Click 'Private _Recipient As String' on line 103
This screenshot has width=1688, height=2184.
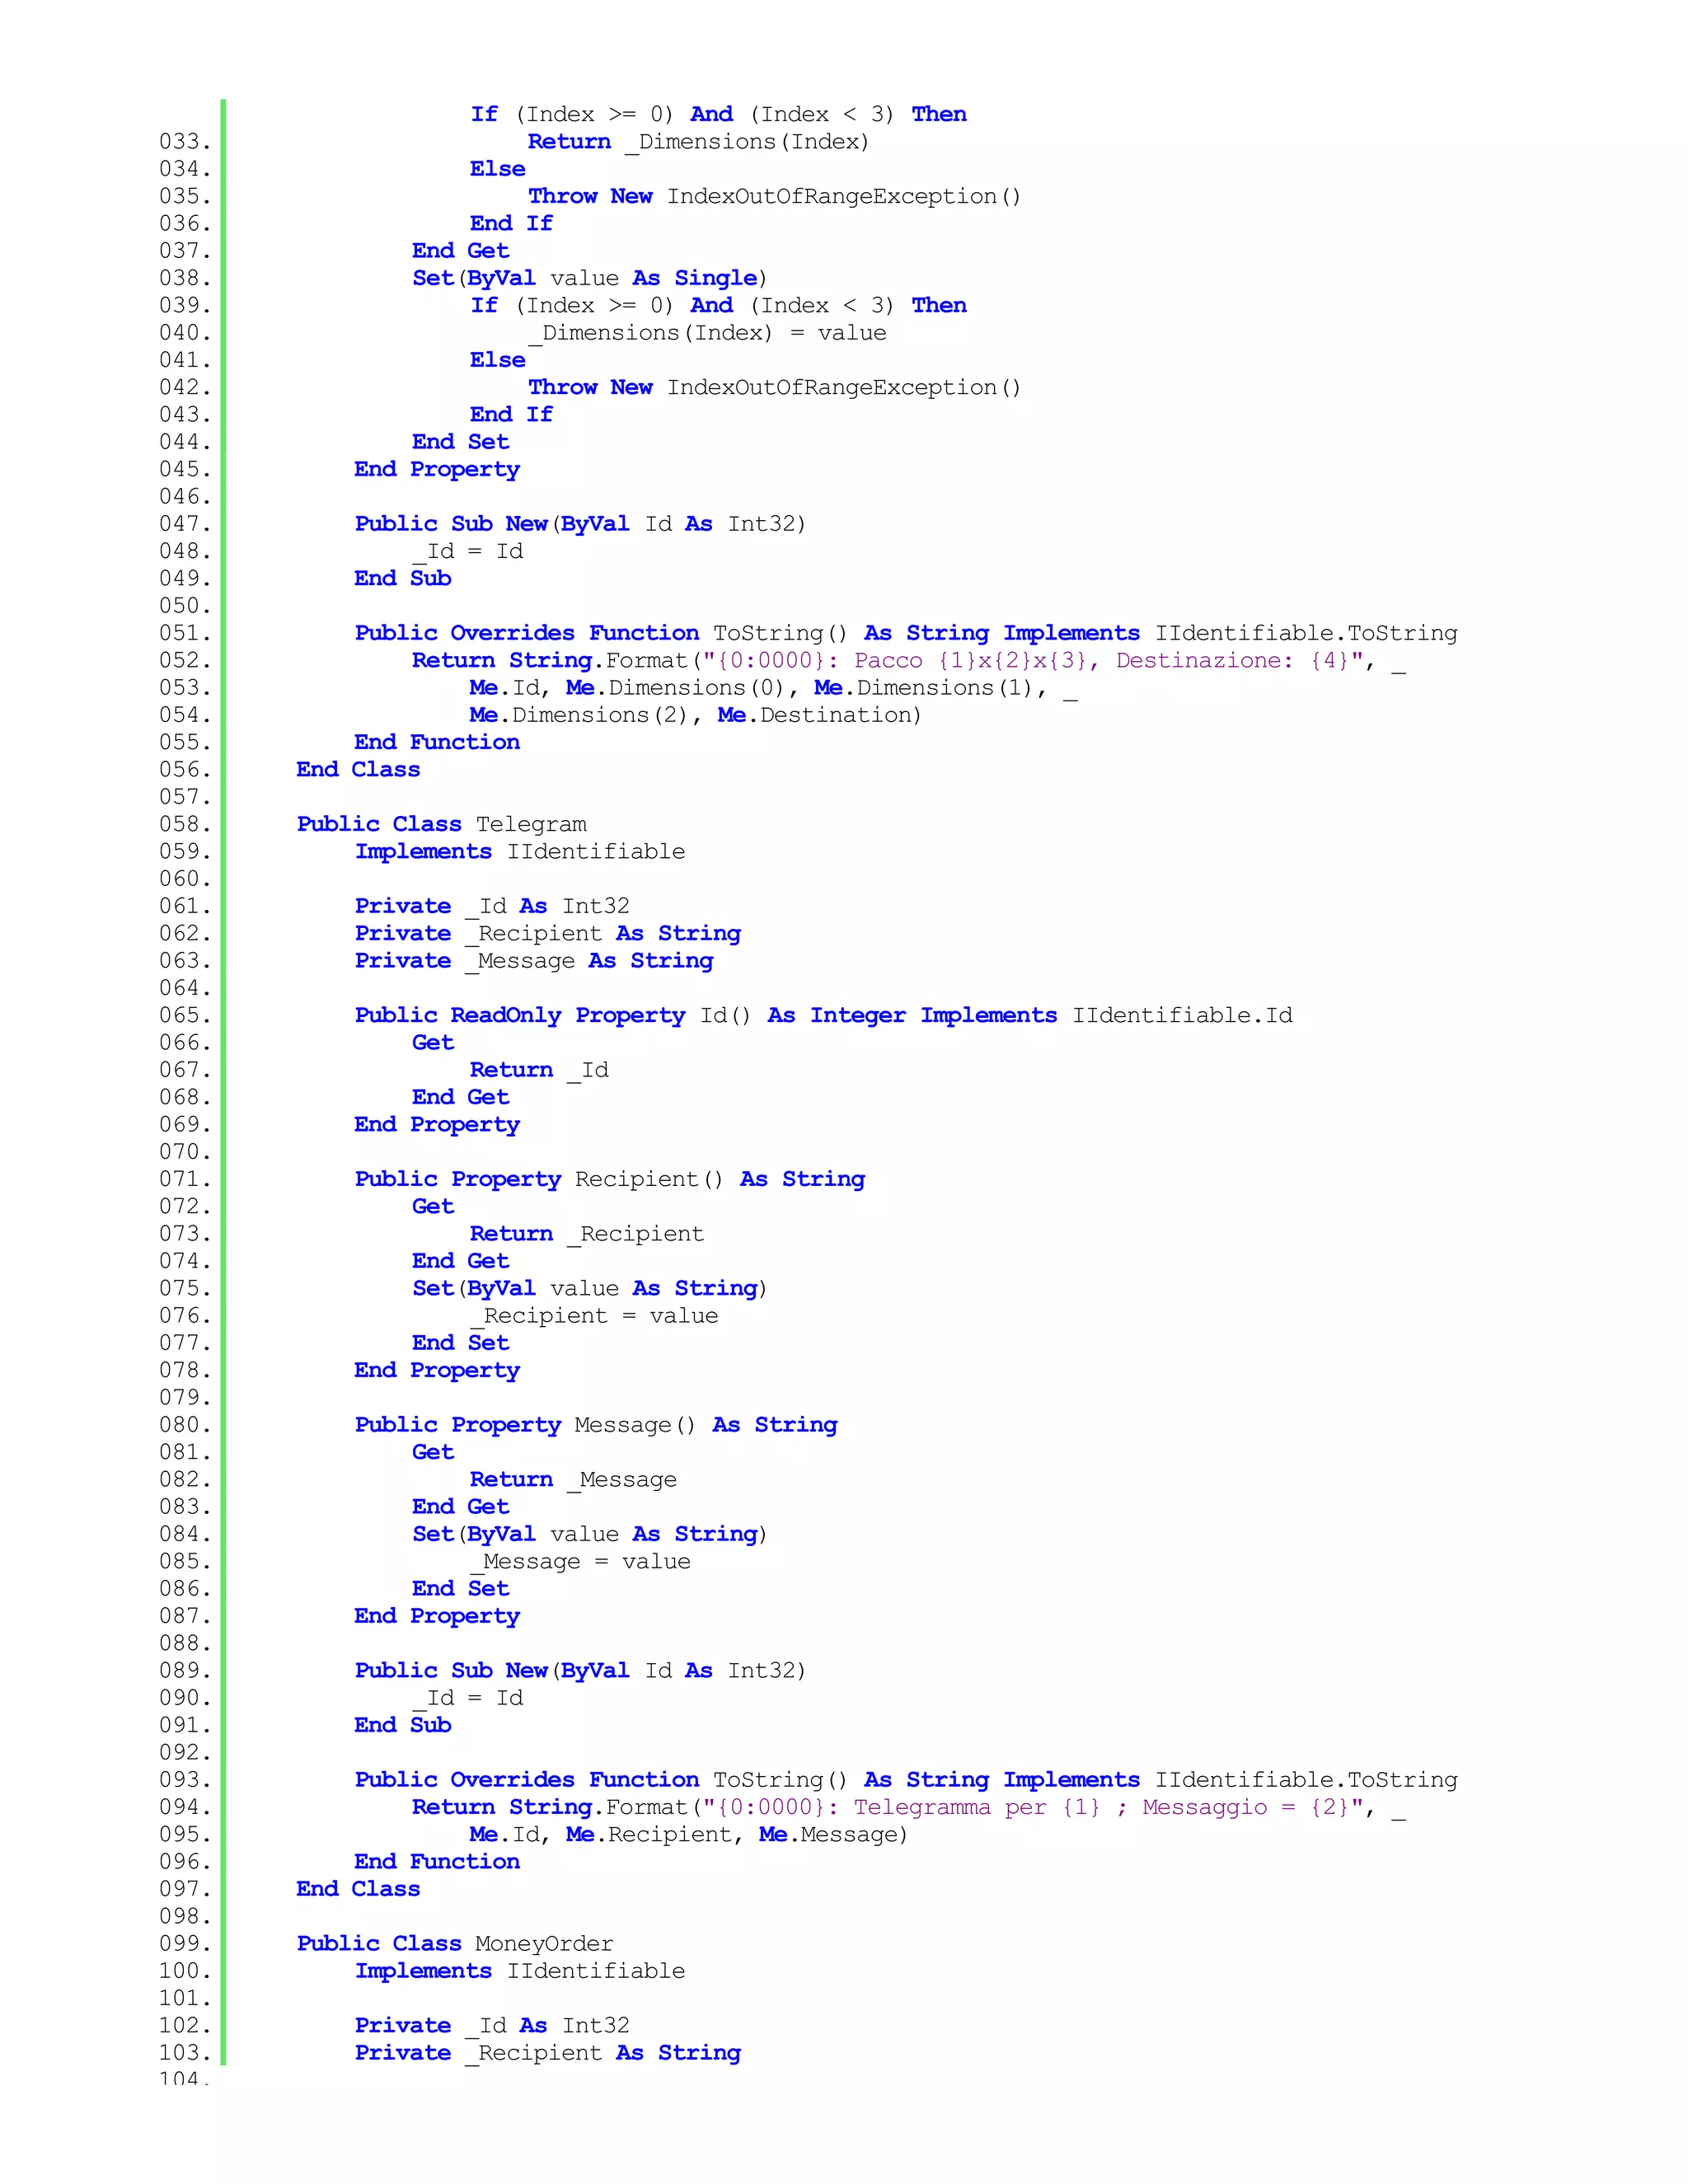pos(548,2053)
